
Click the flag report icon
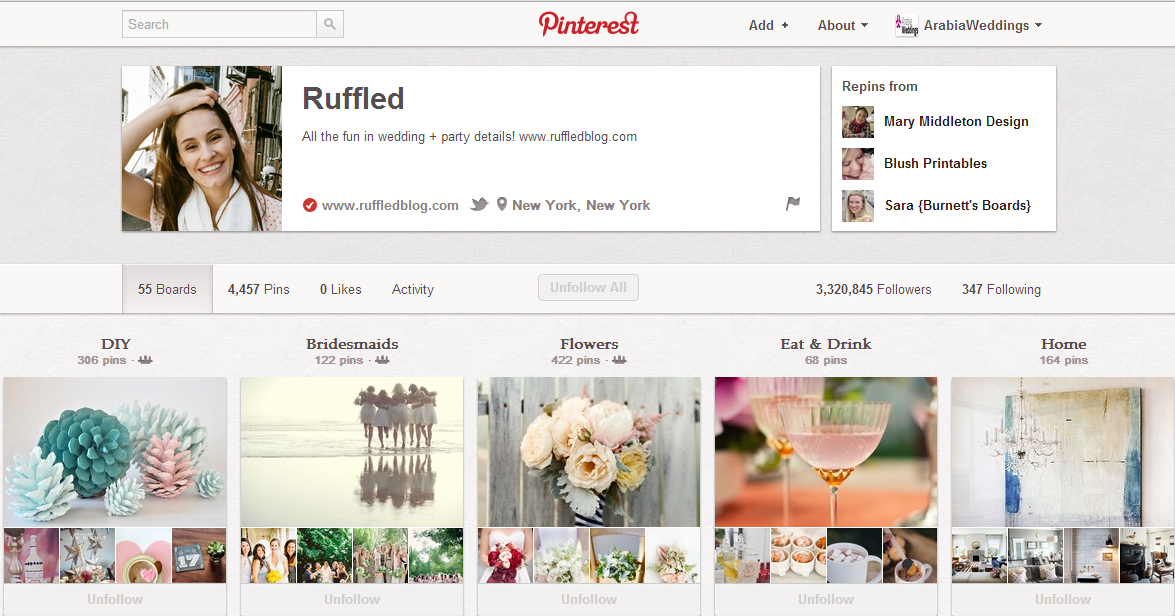coord(793,203)
